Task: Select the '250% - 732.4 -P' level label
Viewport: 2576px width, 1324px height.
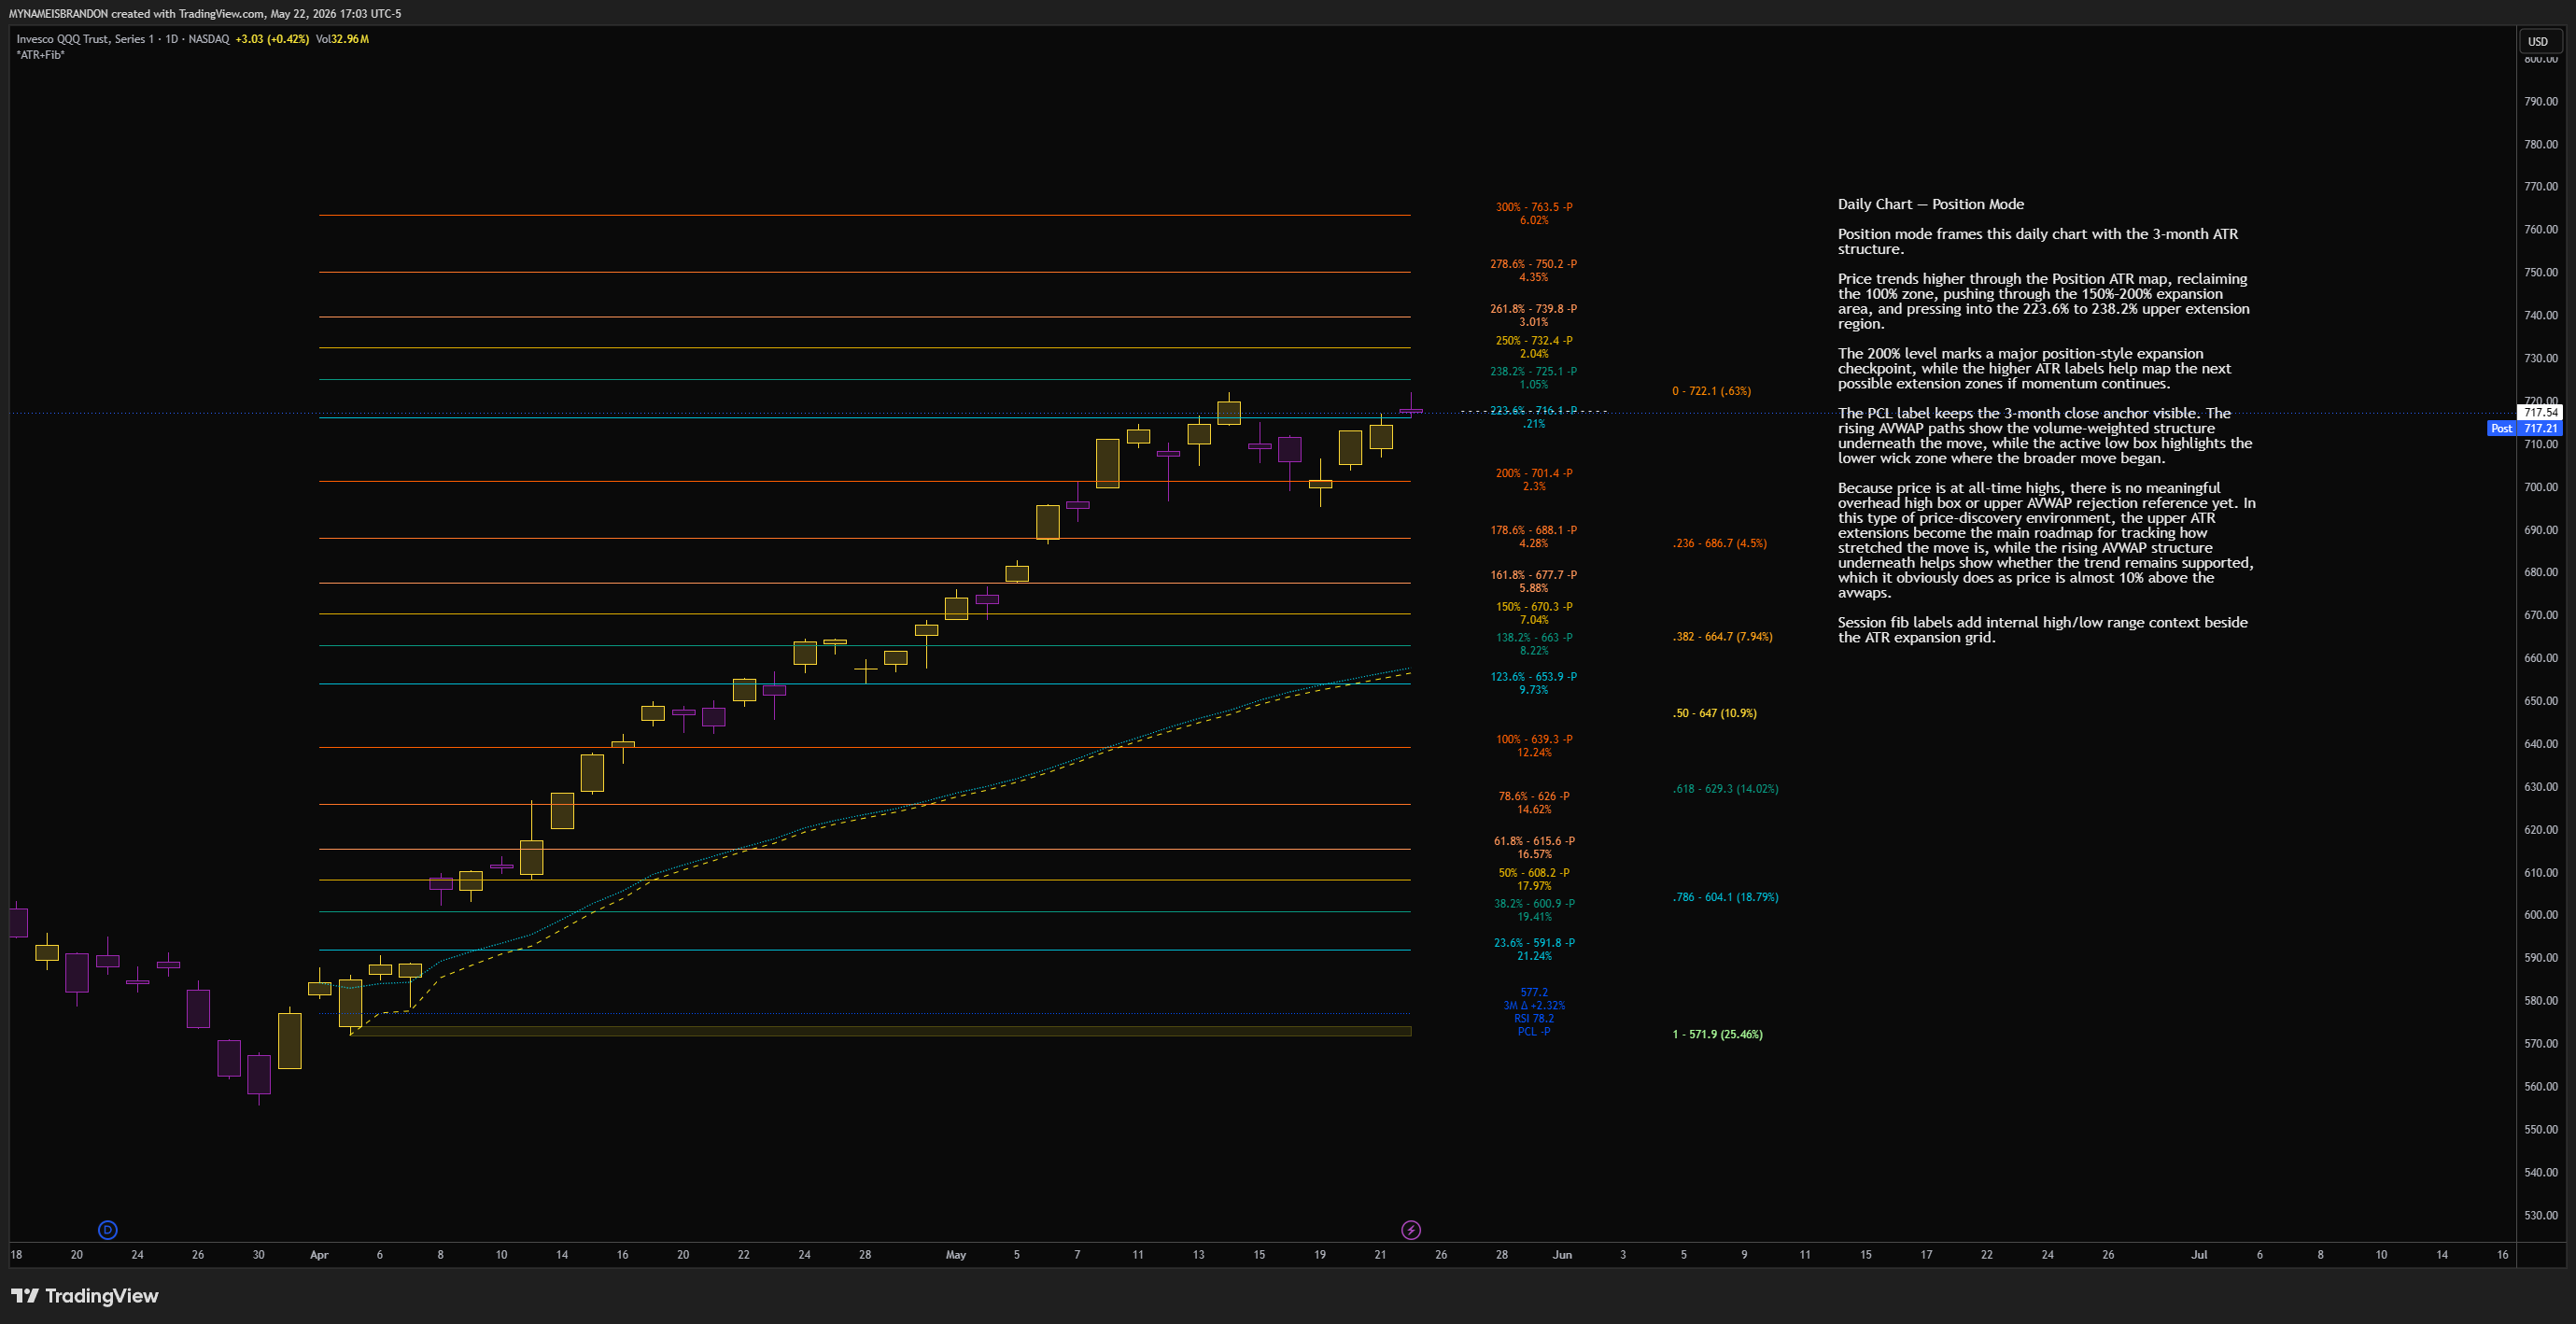Action: click(x=1533, y=341)
